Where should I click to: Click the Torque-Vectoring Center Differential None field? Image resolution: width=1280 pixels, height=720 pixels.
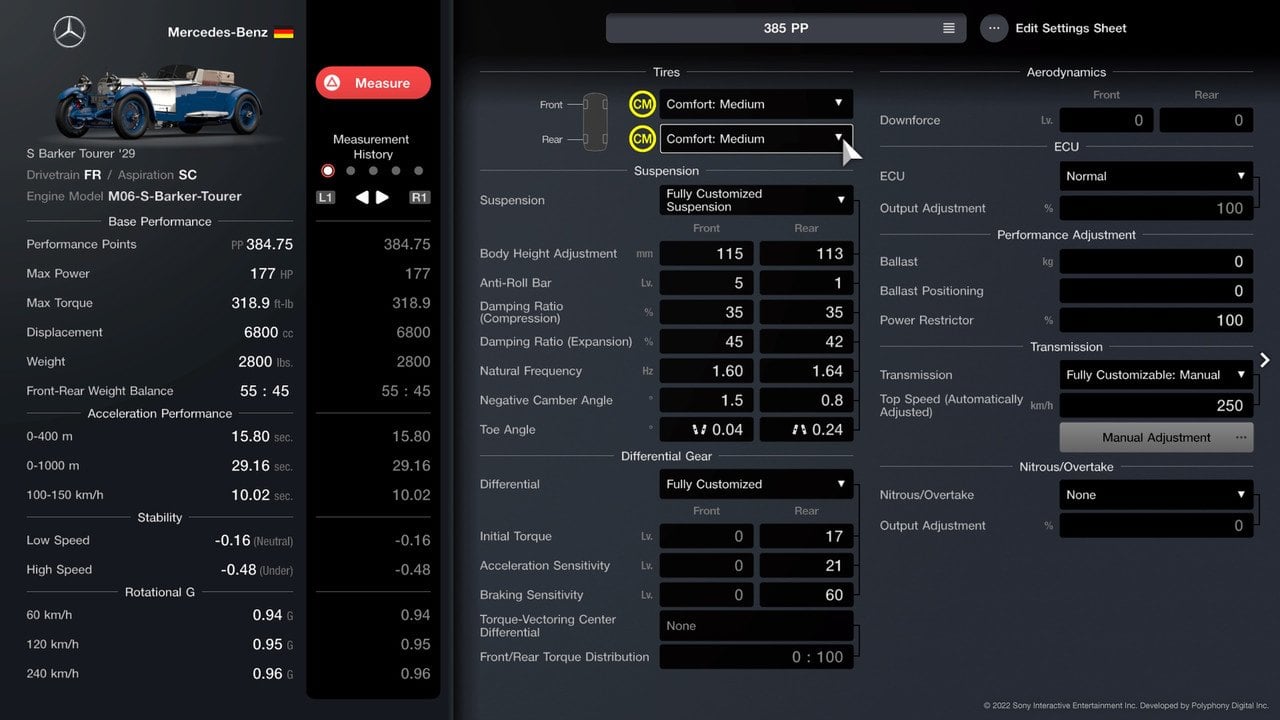756,626
